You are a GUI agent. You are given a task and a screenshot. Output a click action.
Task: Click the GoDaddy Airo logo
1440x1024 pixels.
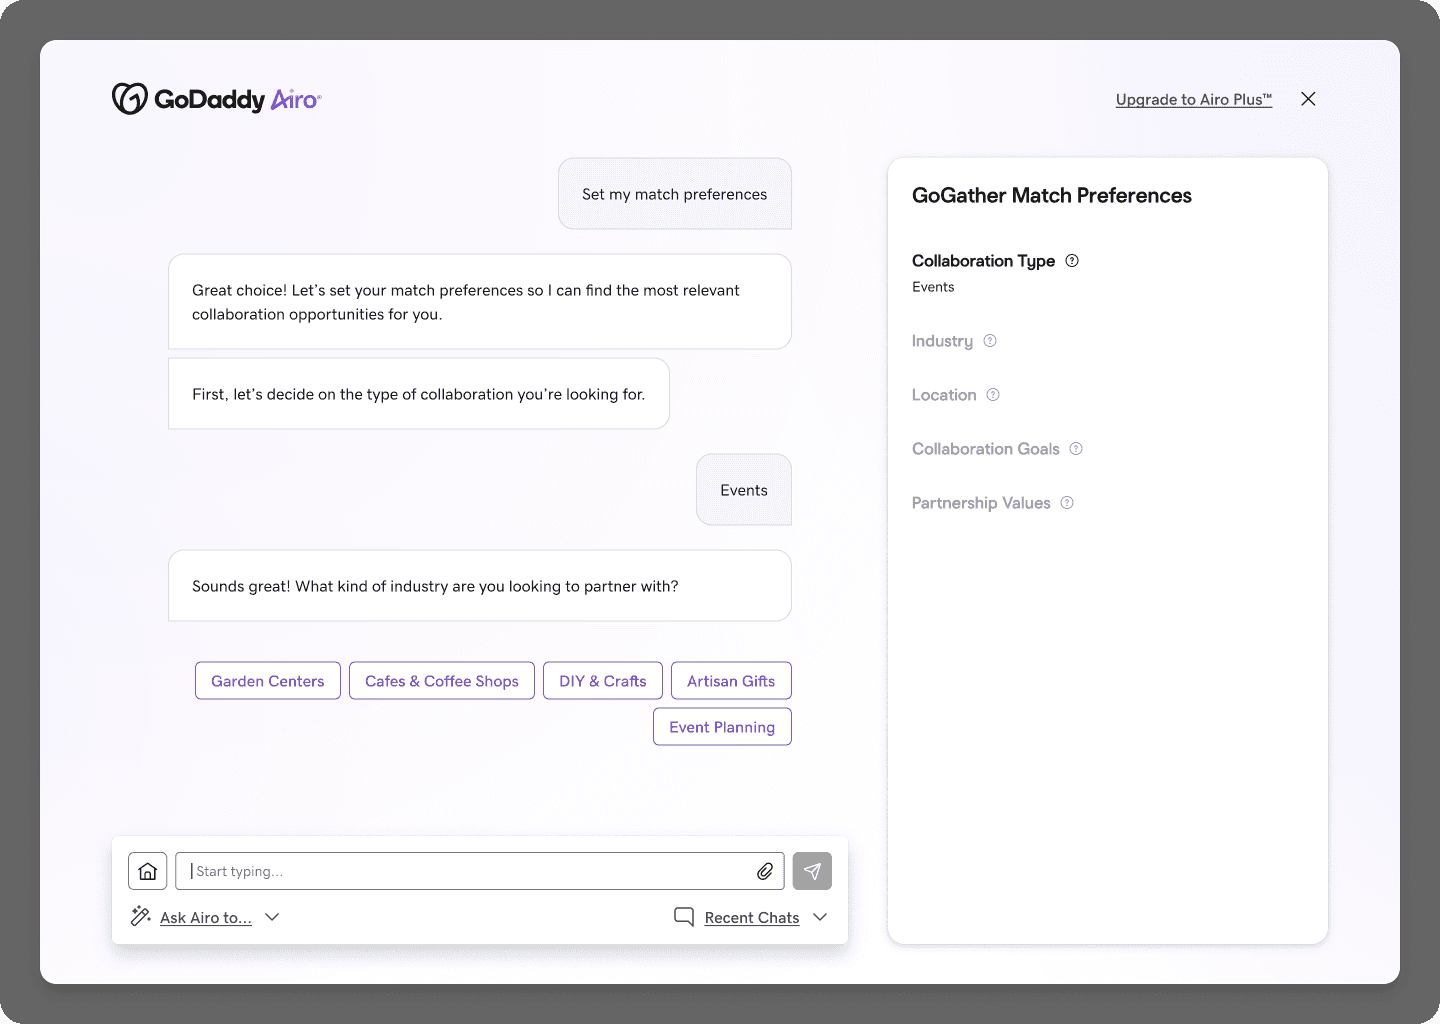216,99
